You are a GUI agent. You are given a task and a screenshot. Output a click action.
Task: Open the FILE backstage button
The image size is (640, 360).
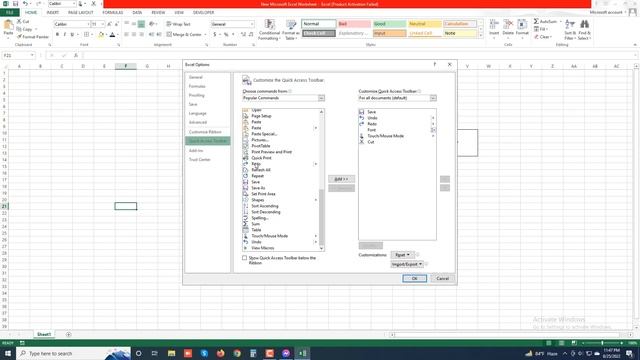point(9,13)
